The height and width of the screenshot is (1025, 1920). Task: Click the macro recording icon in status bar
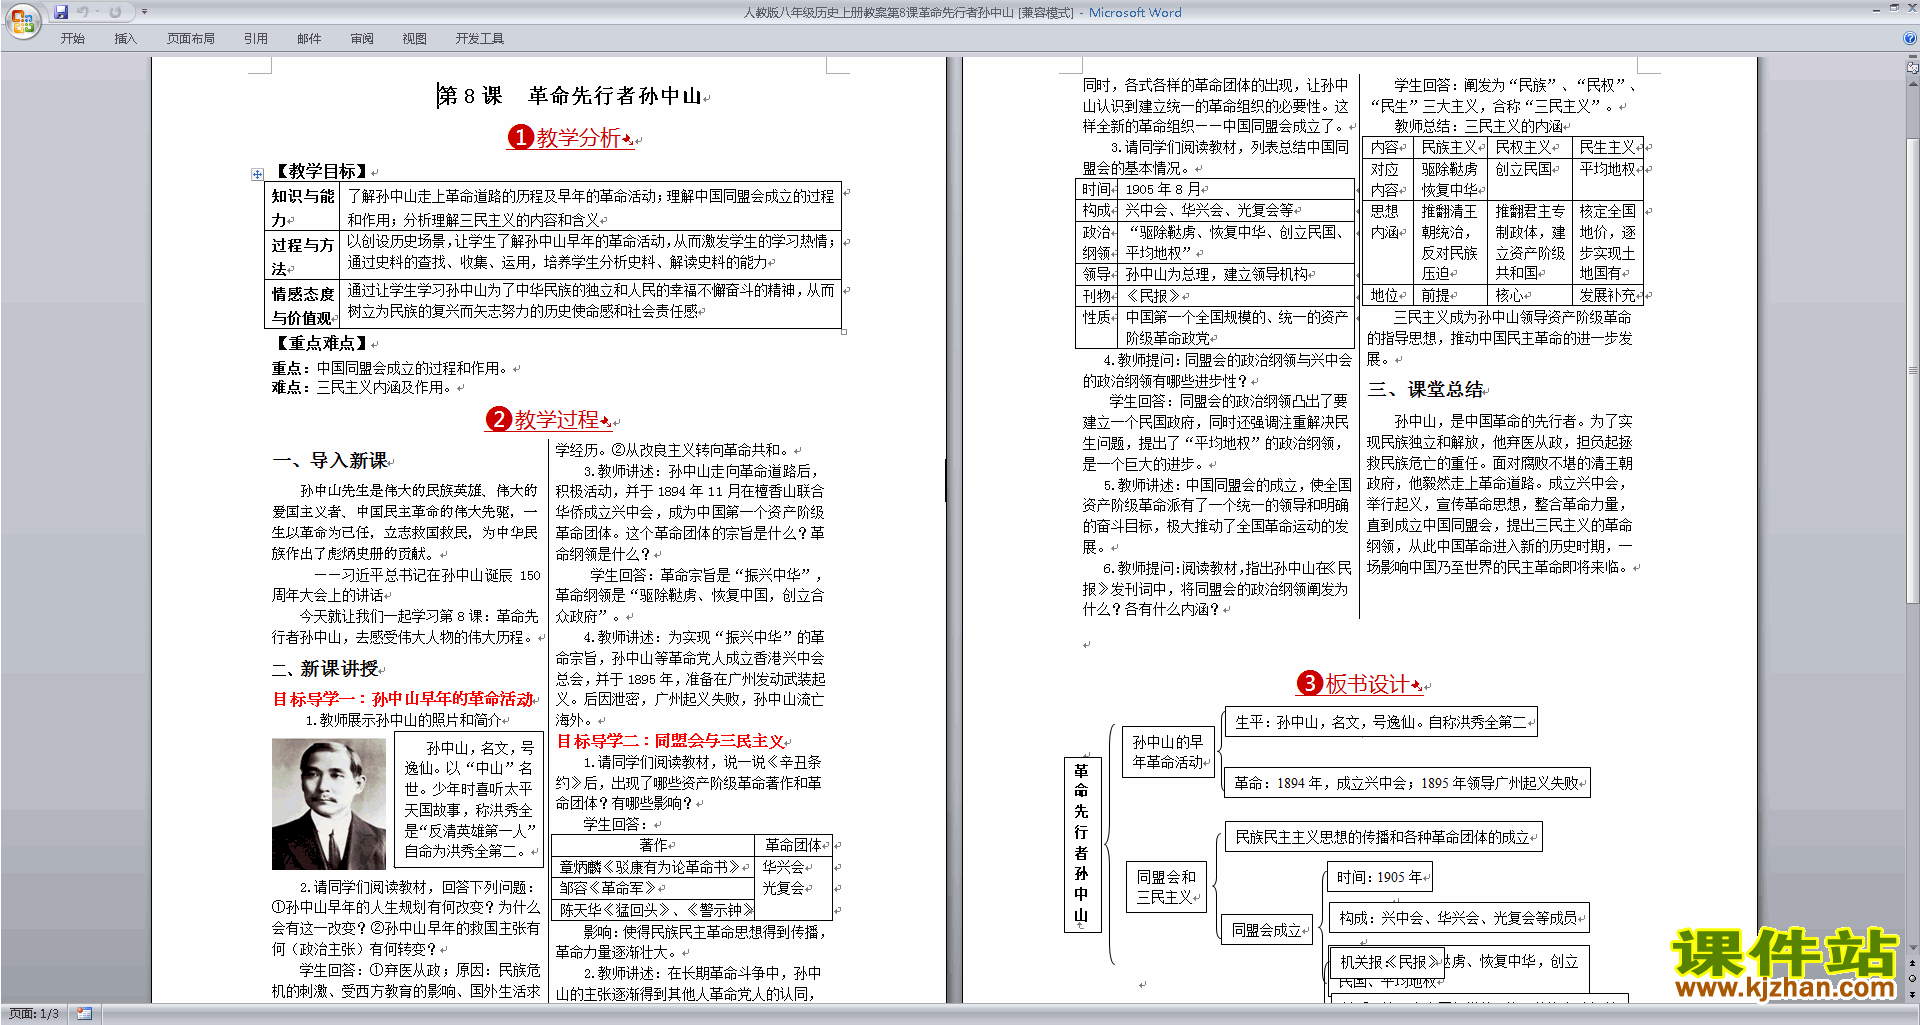coord(84,1014)
